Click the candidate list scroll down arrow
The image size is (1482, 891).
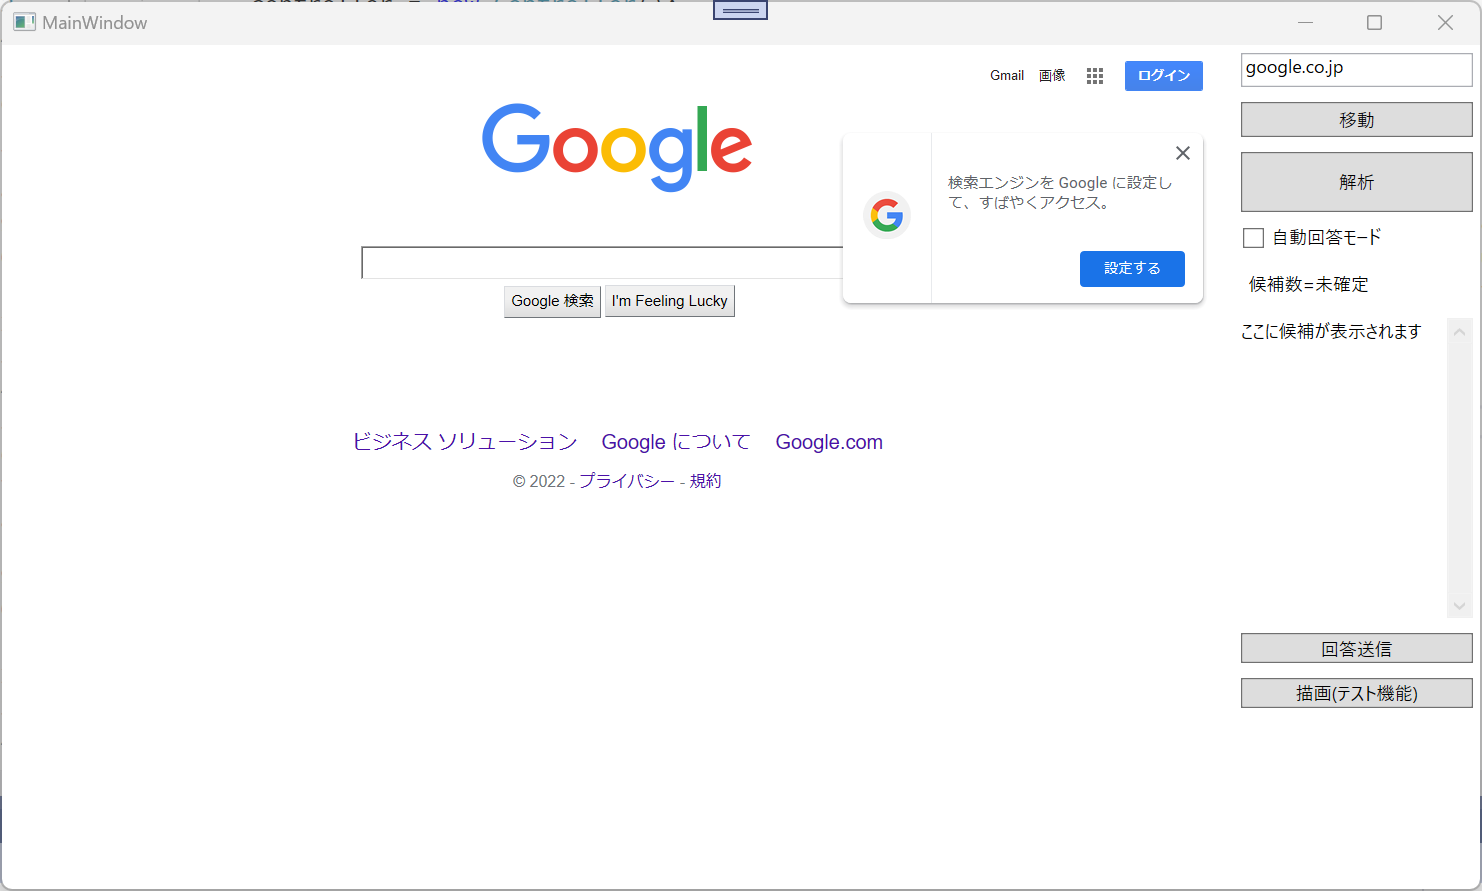1460,606
